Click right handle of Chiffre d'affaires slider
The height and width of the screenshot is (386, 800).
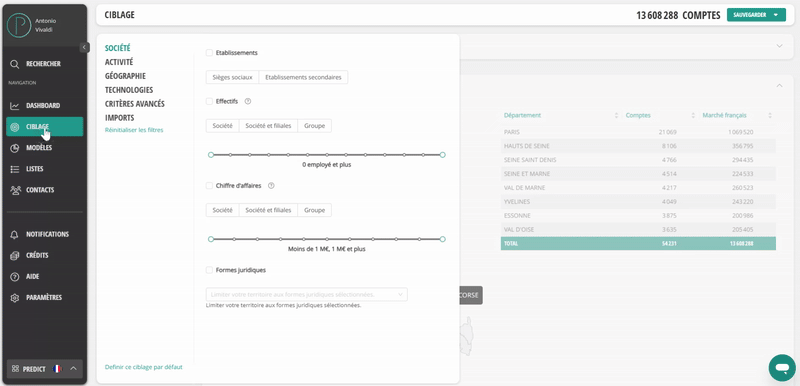pos(442,239)
